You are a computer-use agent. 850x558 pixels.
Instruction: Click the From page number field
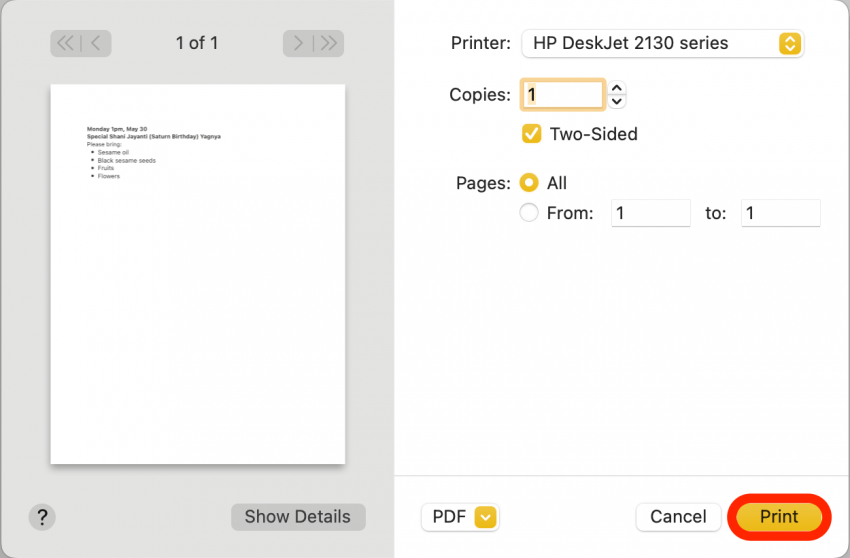(x=650, y=213)
